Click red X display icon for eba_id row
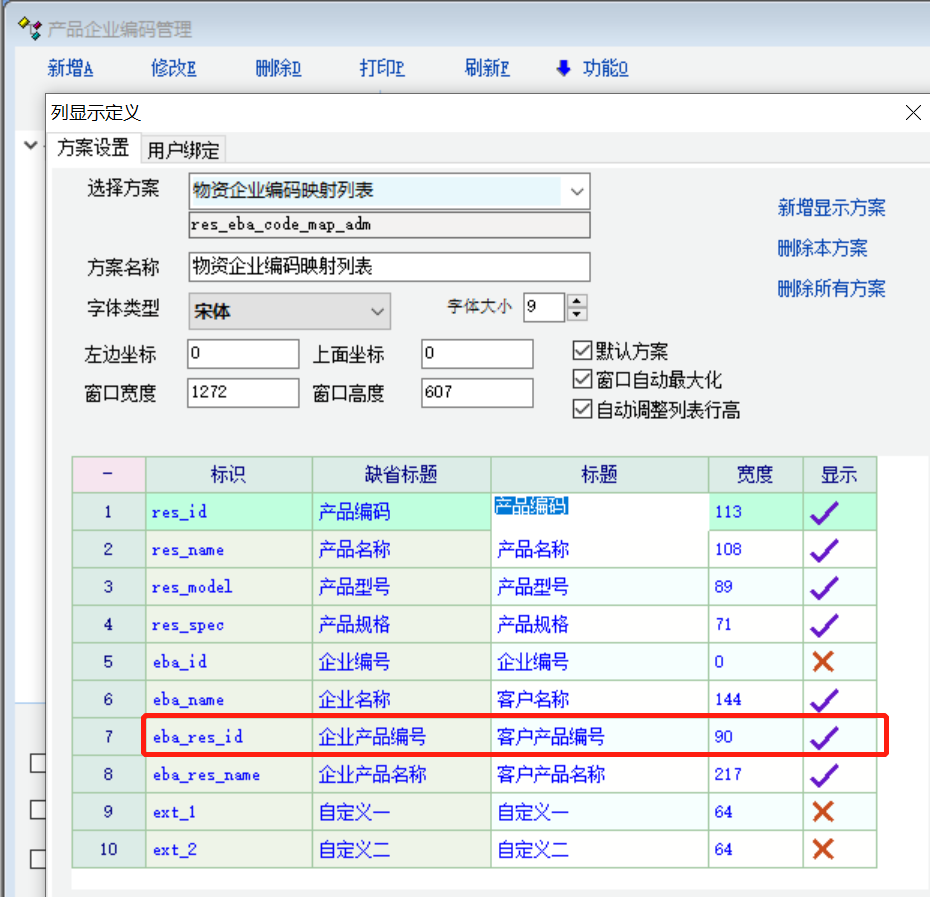Image resolution: width=930 pixels, height=897 pixels. point(824,661)
